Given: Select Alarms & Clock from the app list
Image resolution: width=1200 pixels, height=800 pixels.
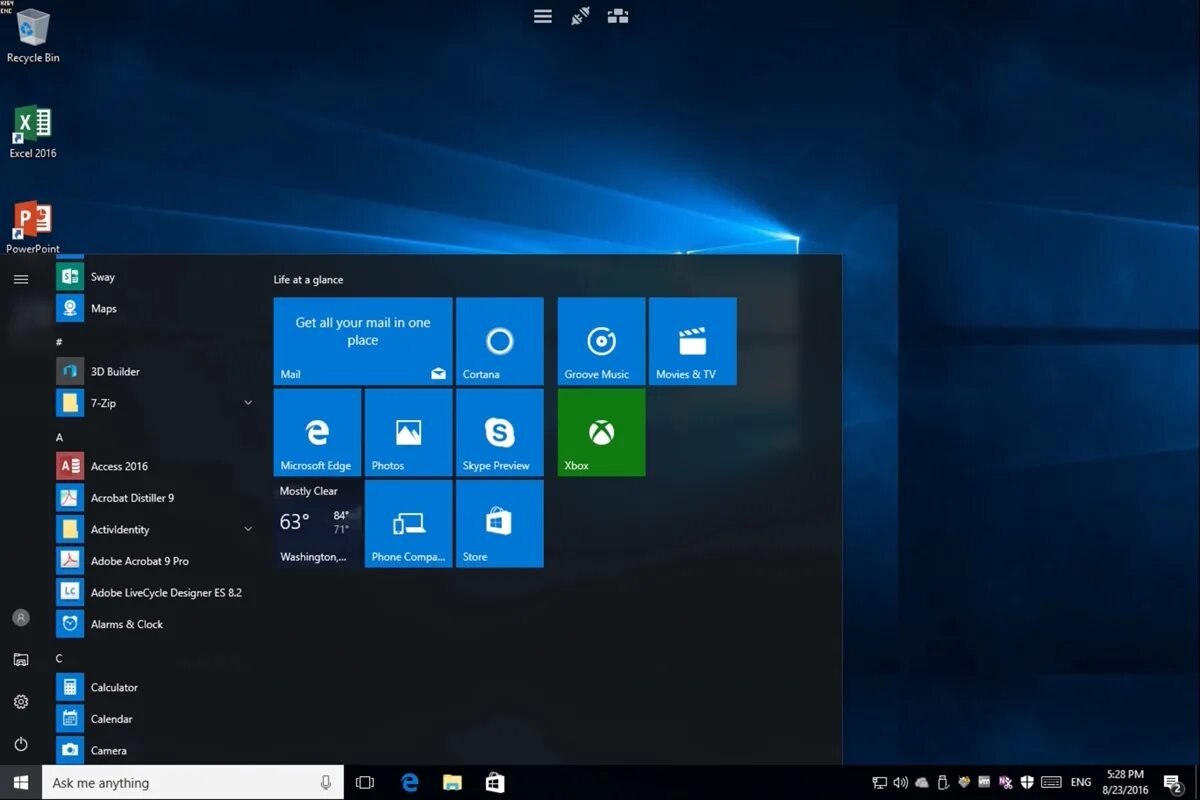Looking at the screenshot, I should pyautogui.click(x=127, y=623).
